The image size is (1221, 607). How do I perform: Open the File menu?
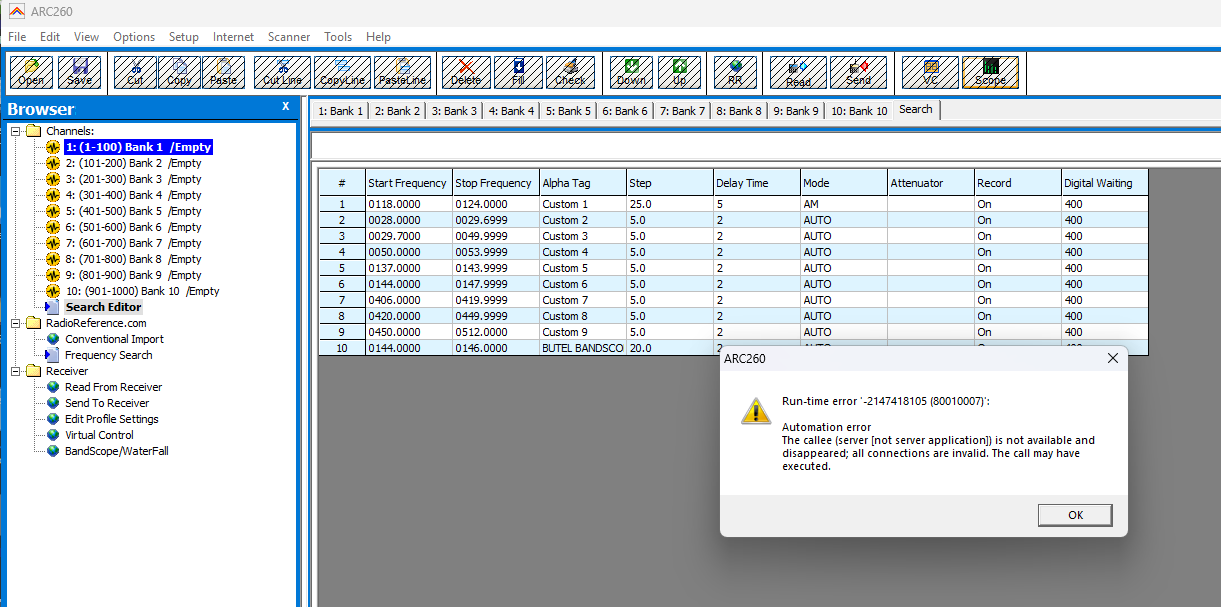click(17, 37)
